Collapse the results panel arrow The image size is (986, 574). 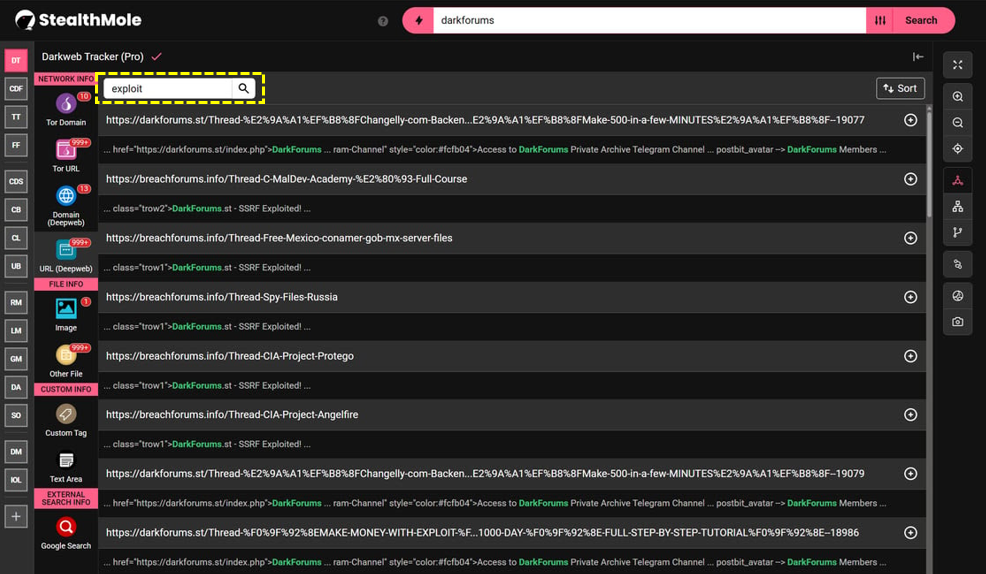[917, 57]
